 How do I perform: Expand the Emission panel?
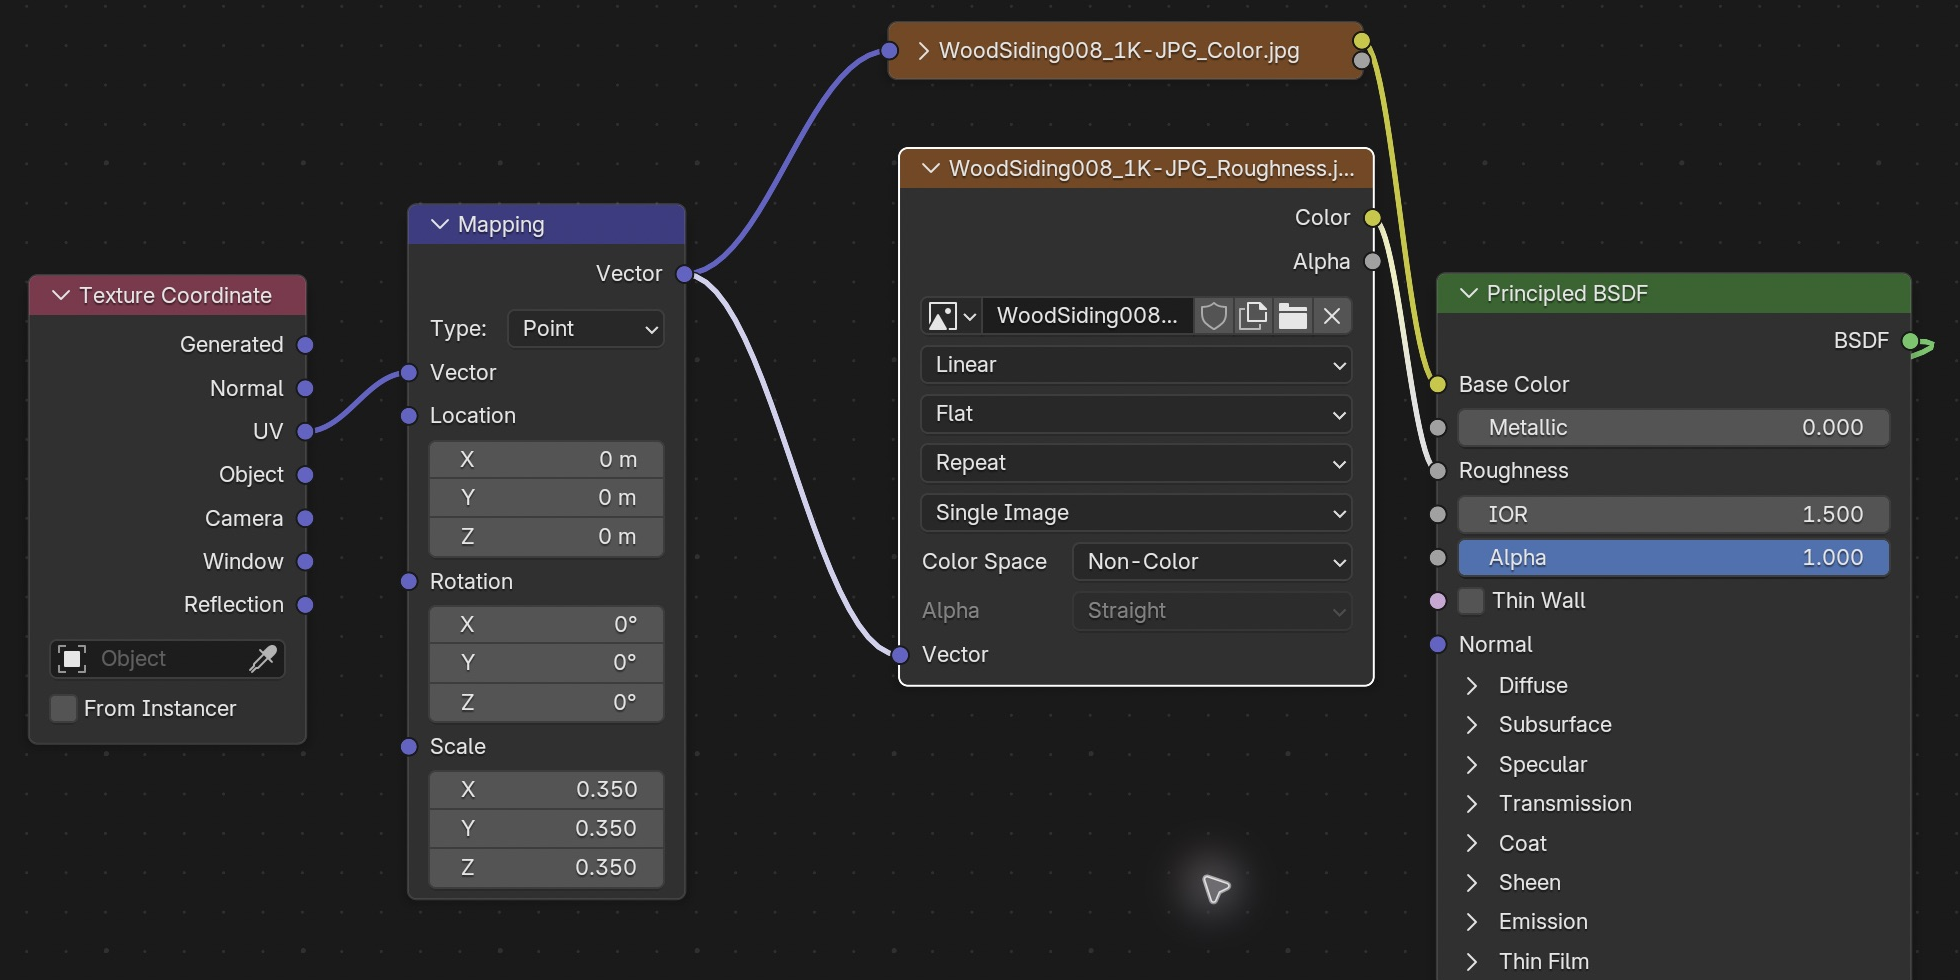1472,922
